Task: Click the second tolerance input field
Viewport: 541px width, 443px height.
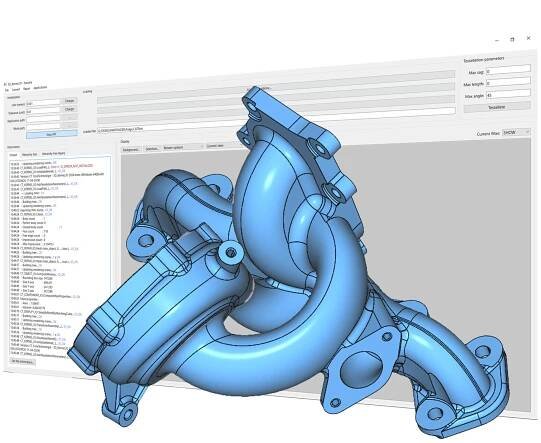Action: pyautogui.click(x=43, y=111)
